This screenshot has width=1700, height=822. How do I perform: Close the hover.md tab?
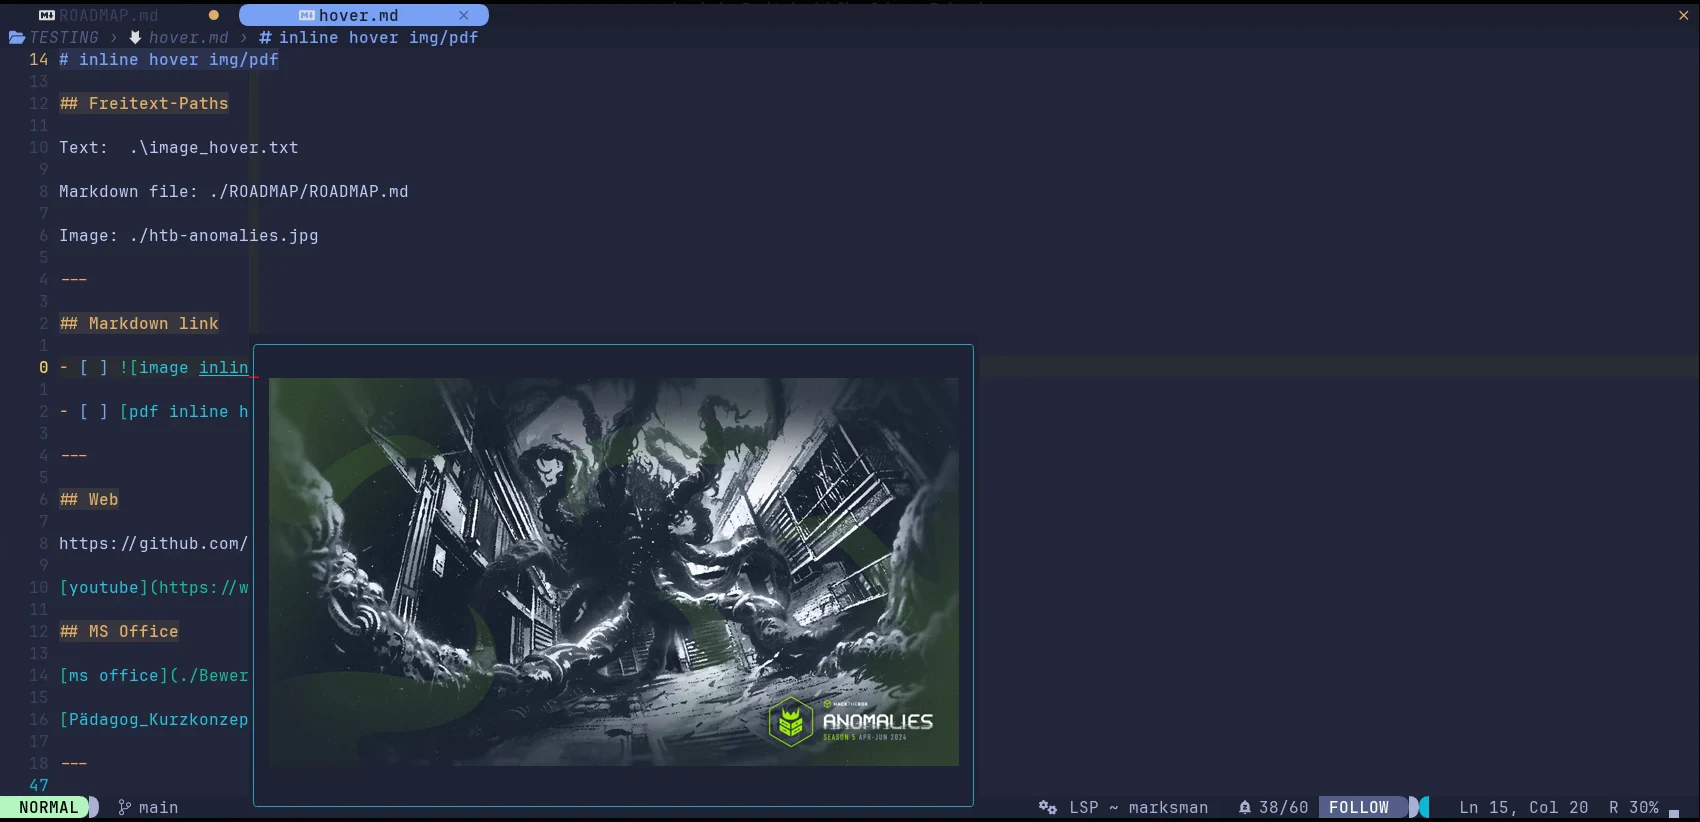[x=464, y=15]
